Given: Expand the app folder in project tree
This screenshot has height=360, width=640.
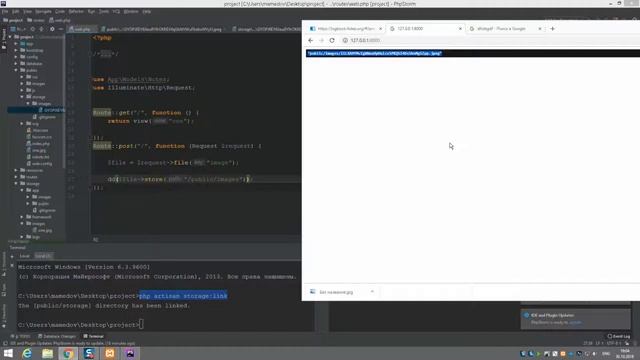Looking at the screenshot, I should 16,44.
